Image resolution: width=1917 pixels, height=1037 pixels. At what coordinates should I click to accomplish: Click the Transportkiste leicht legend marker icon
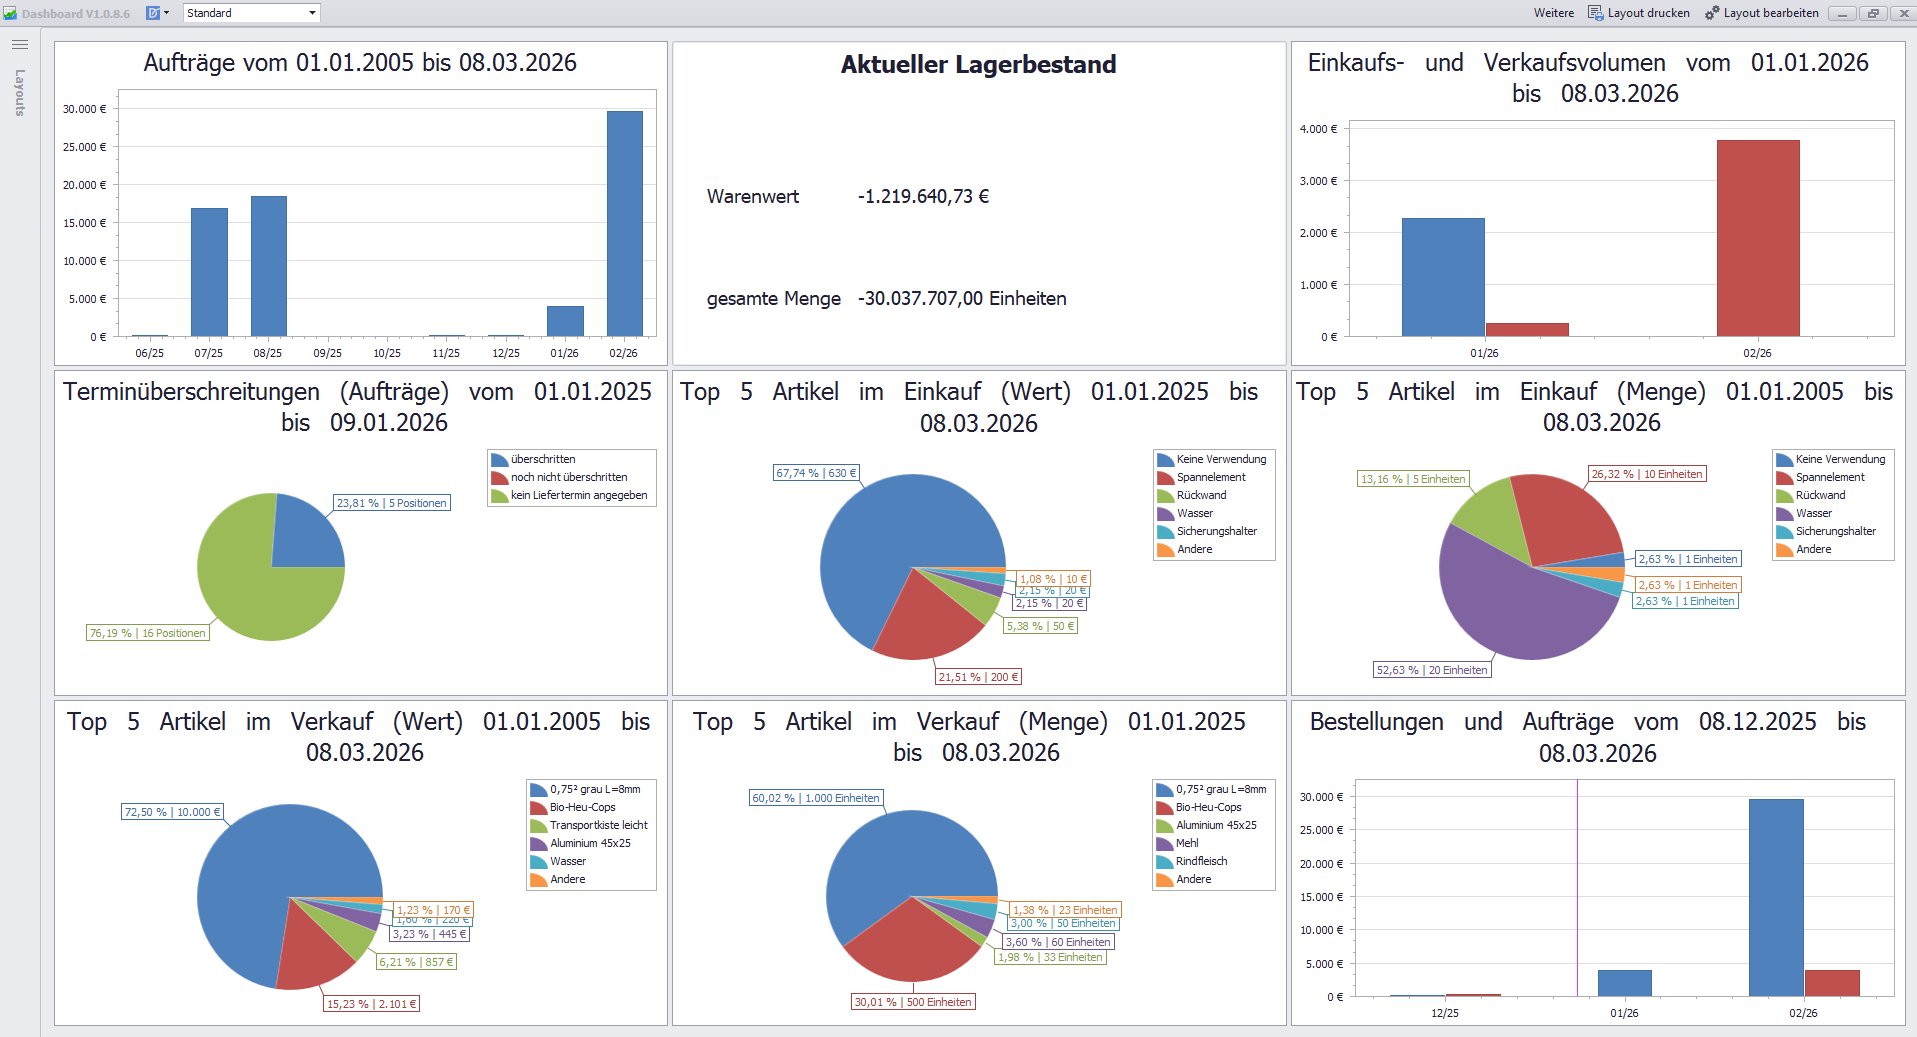[x=538, y=826]
